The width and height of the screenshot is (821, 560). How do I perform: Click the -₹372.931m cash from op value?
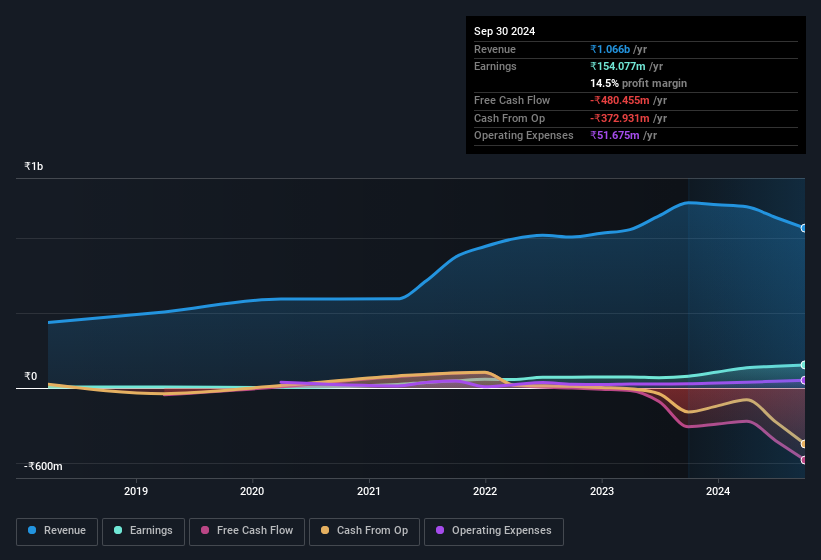tap(620, 118)
